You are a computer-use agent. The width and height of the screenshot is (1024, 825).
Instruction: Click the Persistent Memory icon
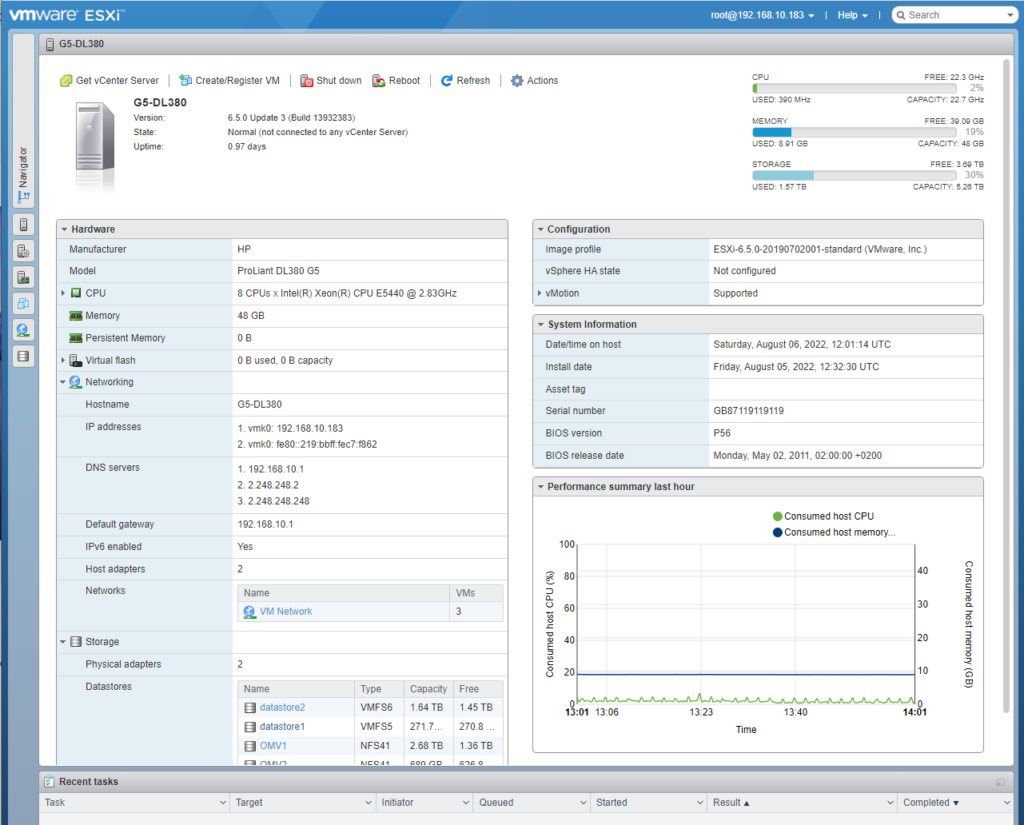click(x=76, y=338)
